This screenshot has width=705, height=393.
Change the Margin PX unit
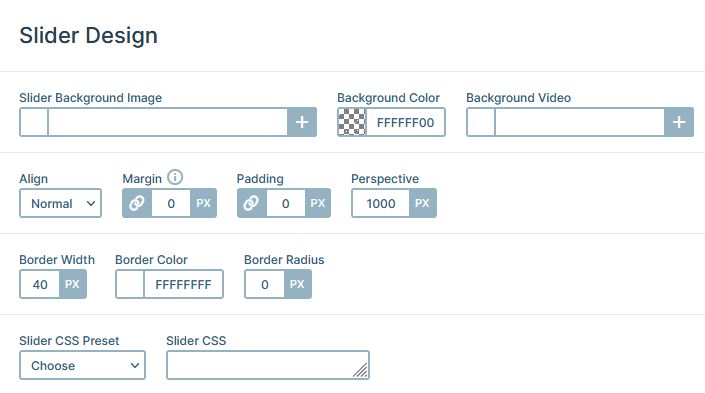[x=203, y=203]
